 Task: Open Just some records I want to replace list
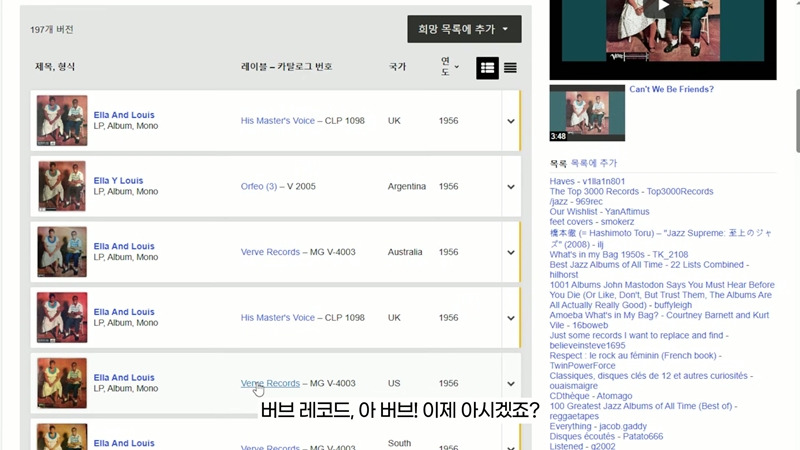coord(639,340)
